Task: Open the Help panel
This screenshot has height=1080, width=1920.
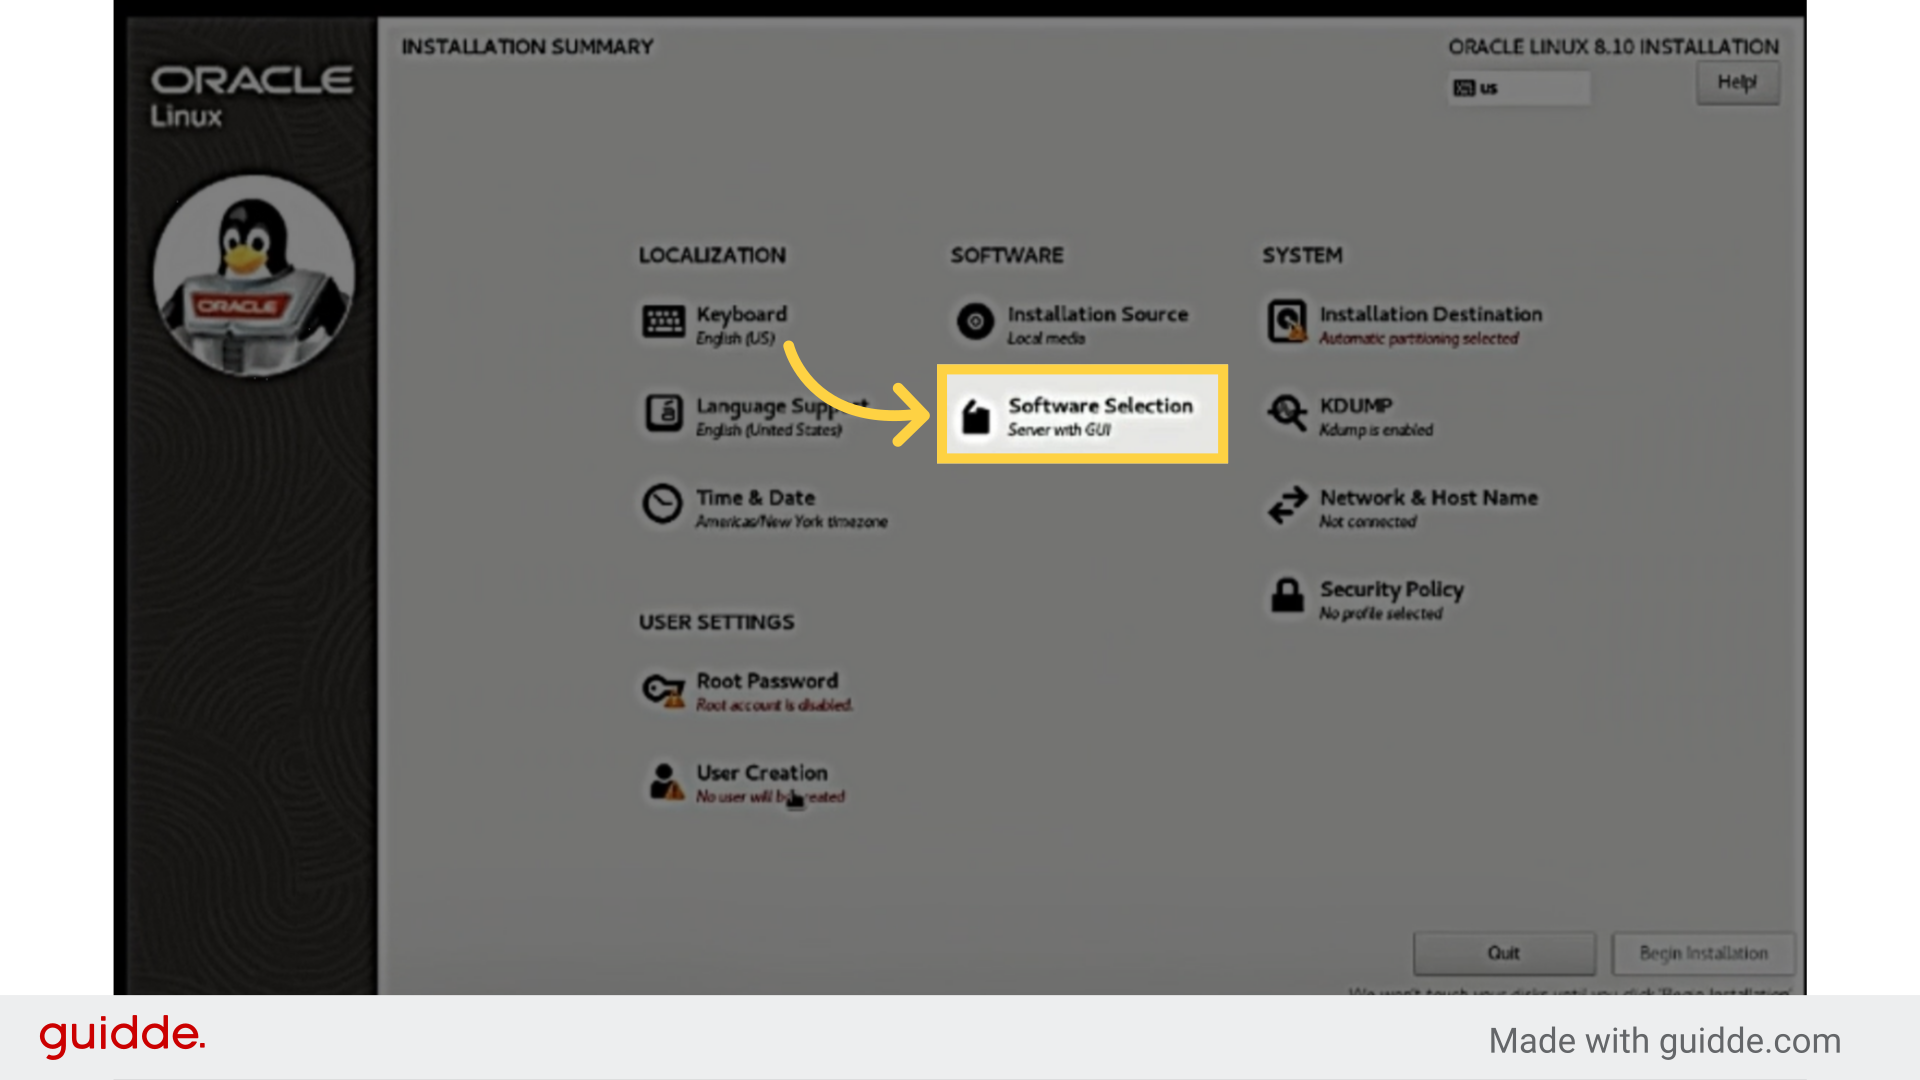Action: (x=1737, y=82)
